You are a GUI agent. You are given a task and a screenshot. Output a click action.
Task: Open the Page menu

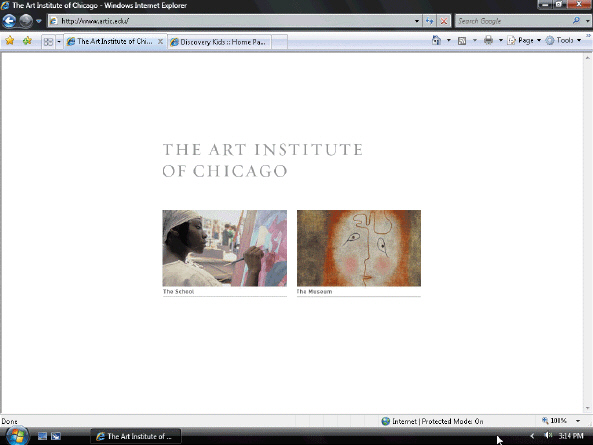click(x=525, y=40)
